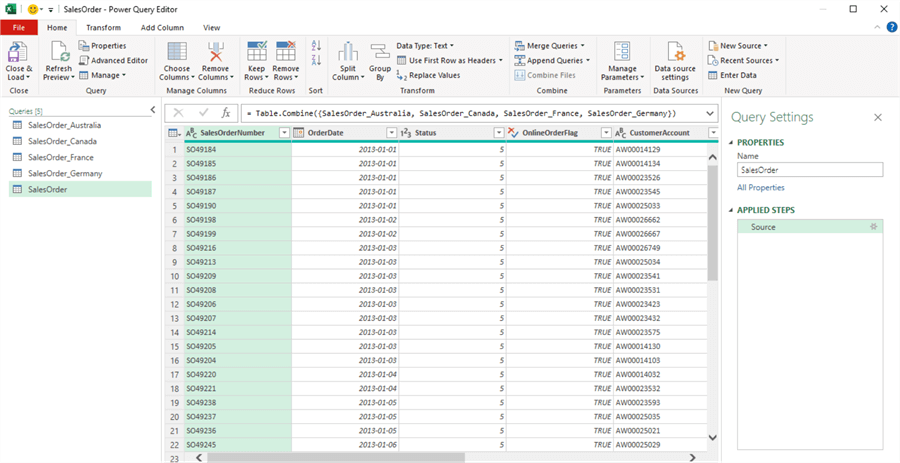Switch to the Transform tab
900x463 pixels.
[x=103, y=27]
